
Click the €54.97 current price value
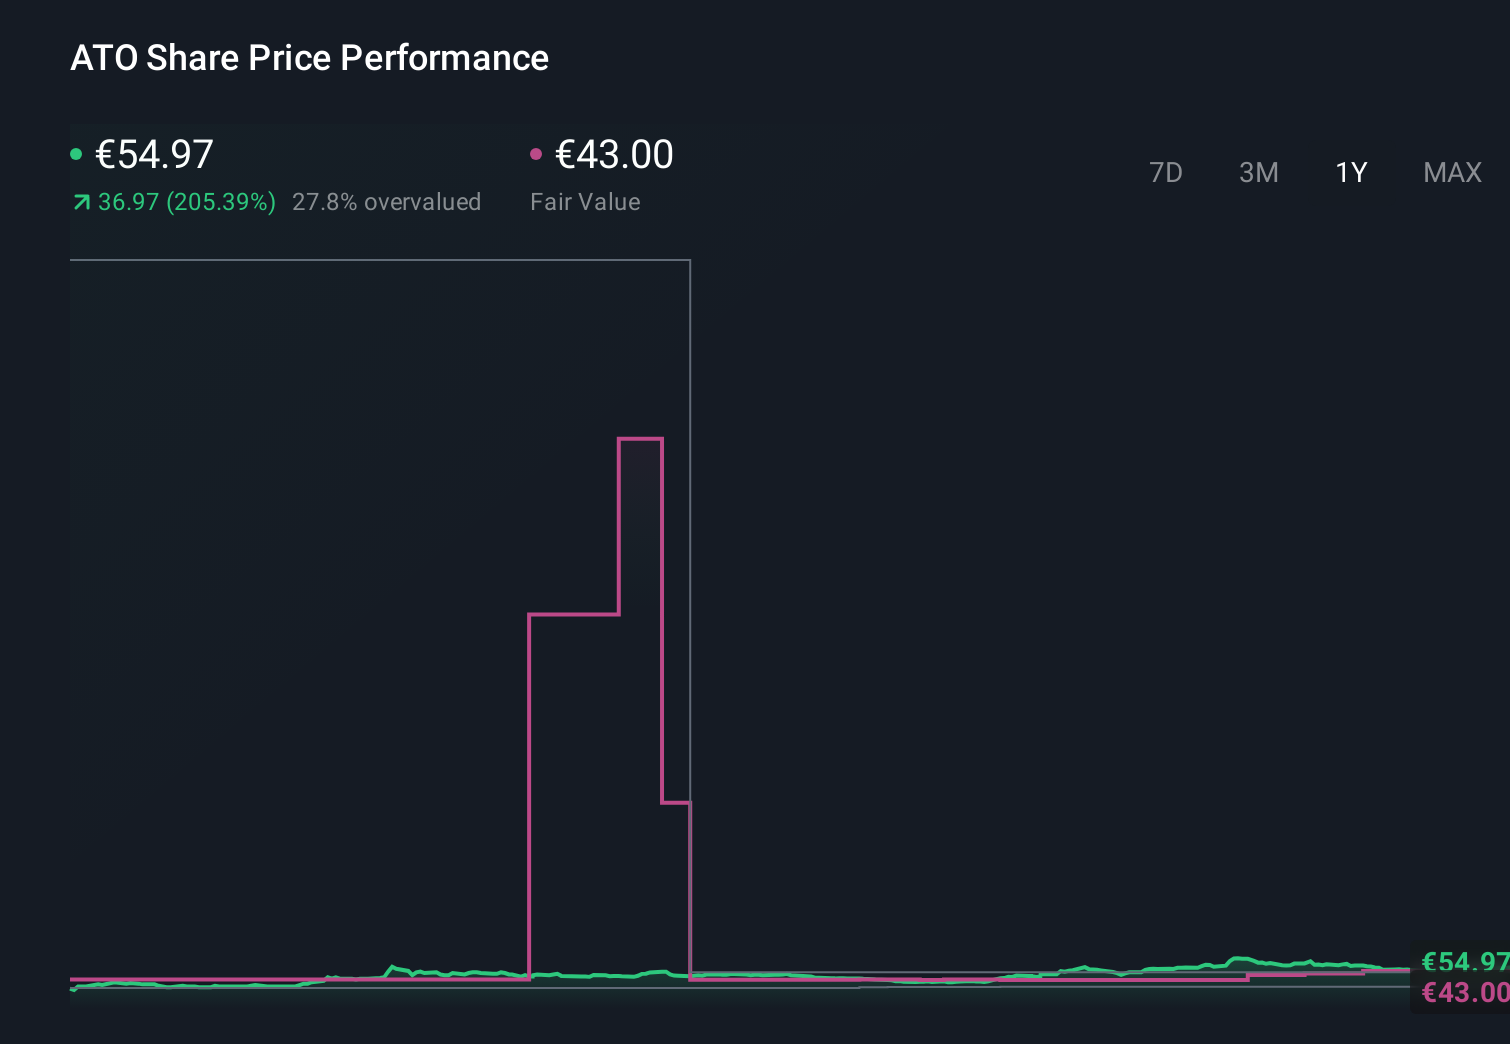click(155, 155)
